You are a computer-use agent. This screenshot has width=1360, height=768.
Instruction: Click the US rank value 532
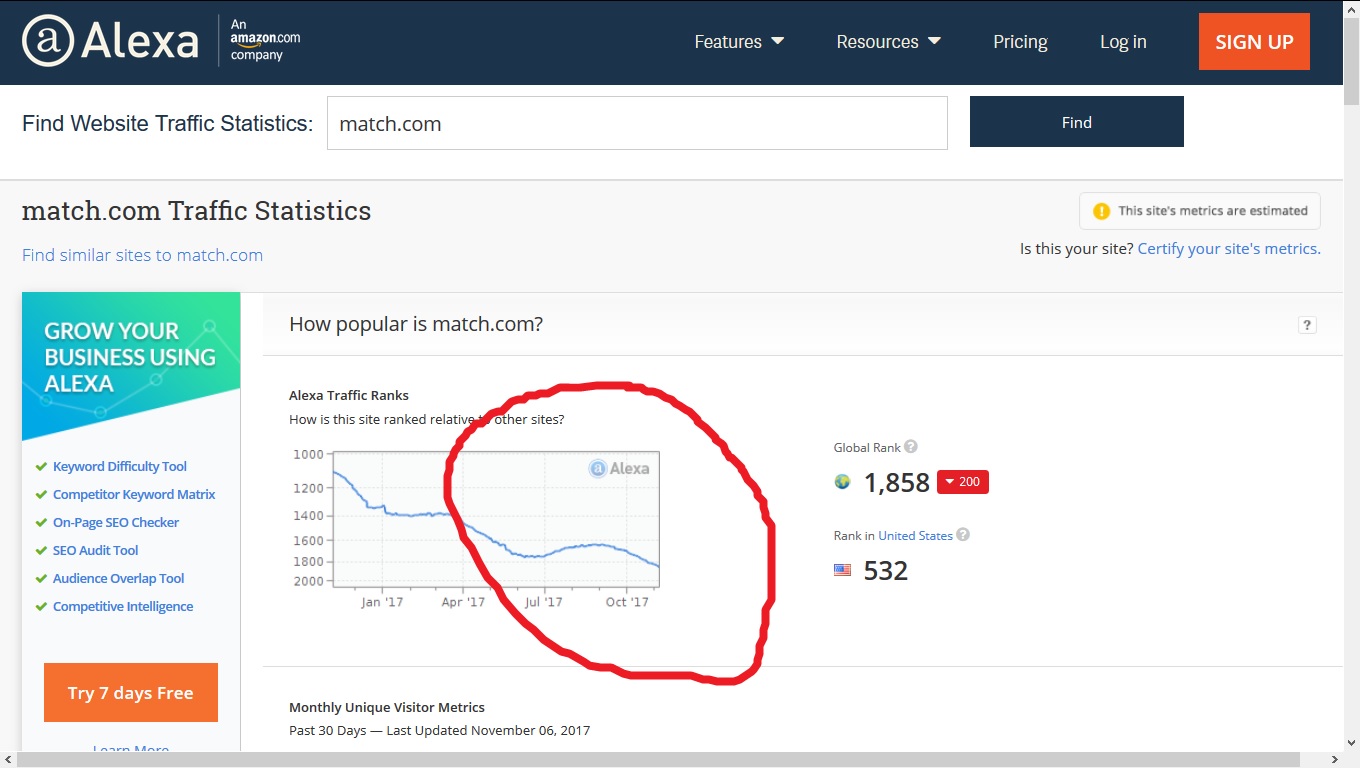(x=886, y=571)
